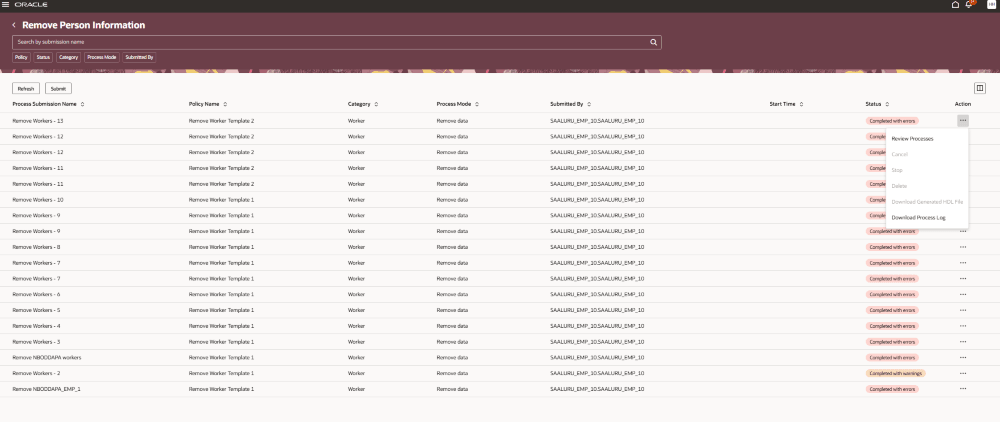Select the Cancel menu entry
The image size is (1000, 422).
point(927,154)
